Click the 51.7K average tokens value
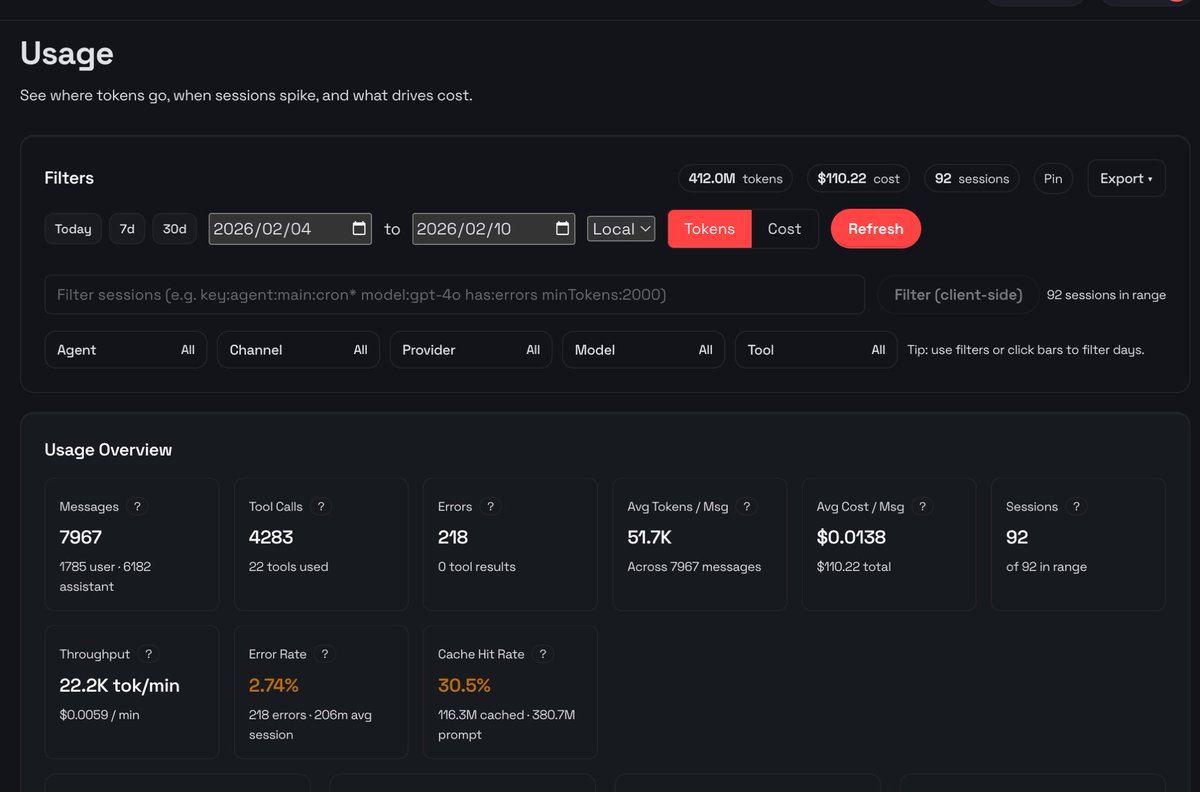1200x792 pixels. pyautogui.click(x=650, y=537)
